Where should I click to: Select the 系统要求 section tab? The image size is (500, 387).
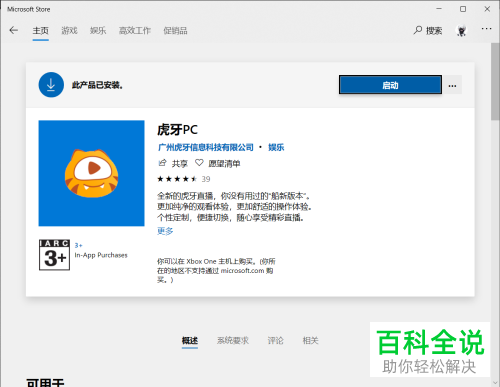(233, 341)
